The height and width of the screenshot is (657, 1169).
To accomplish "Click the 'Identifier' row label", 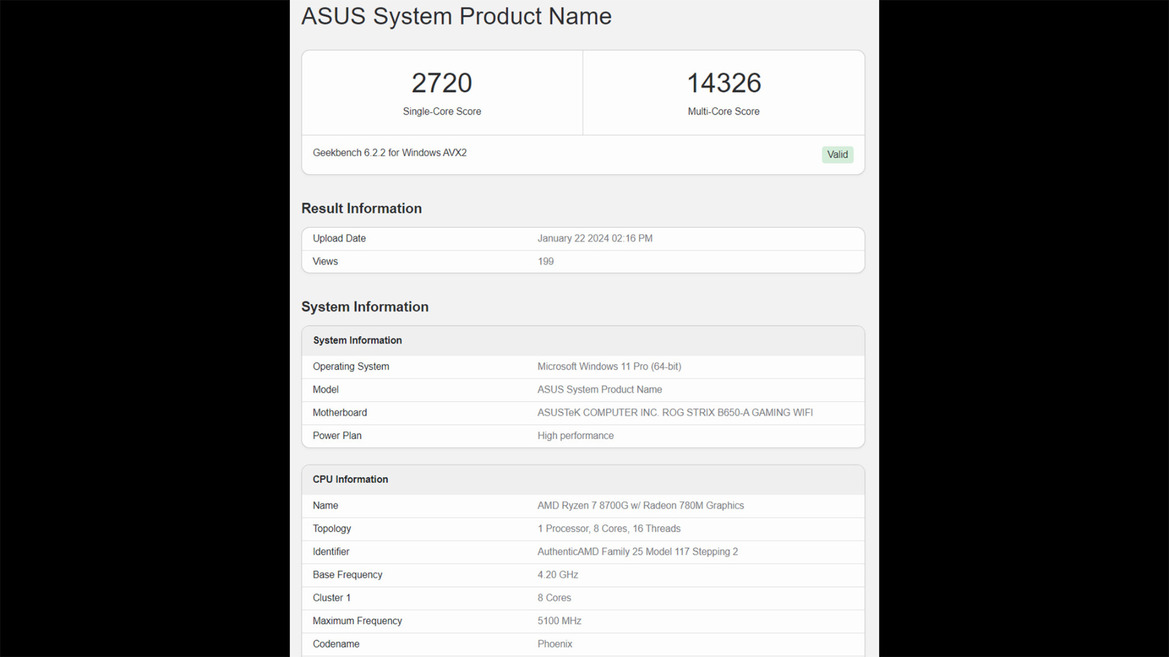I will [x=331, y=553].
